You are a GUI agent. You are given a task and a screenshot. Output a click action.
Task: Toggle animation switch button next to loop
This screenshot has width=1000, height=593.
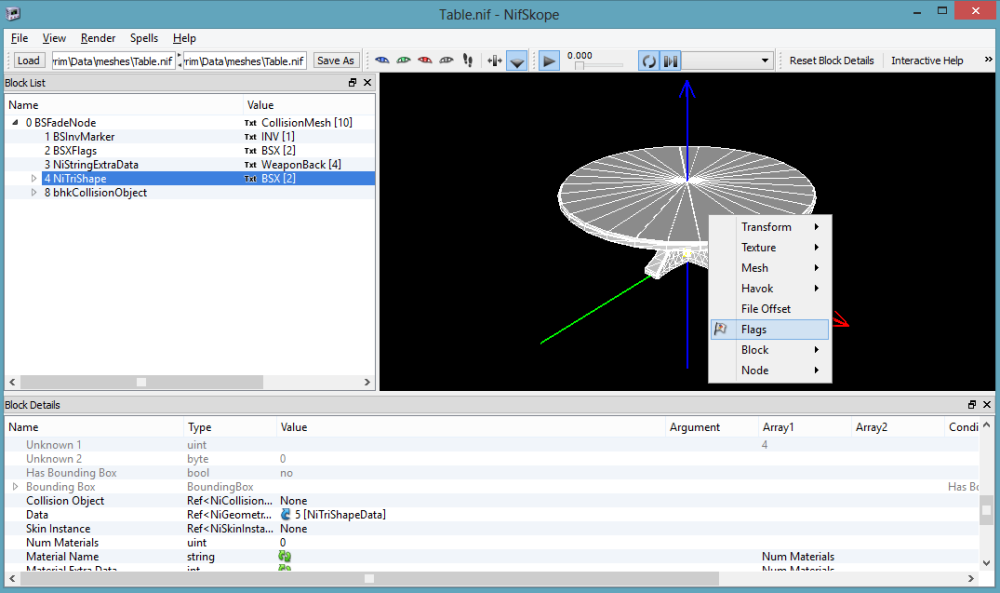(x=670, y=61)
